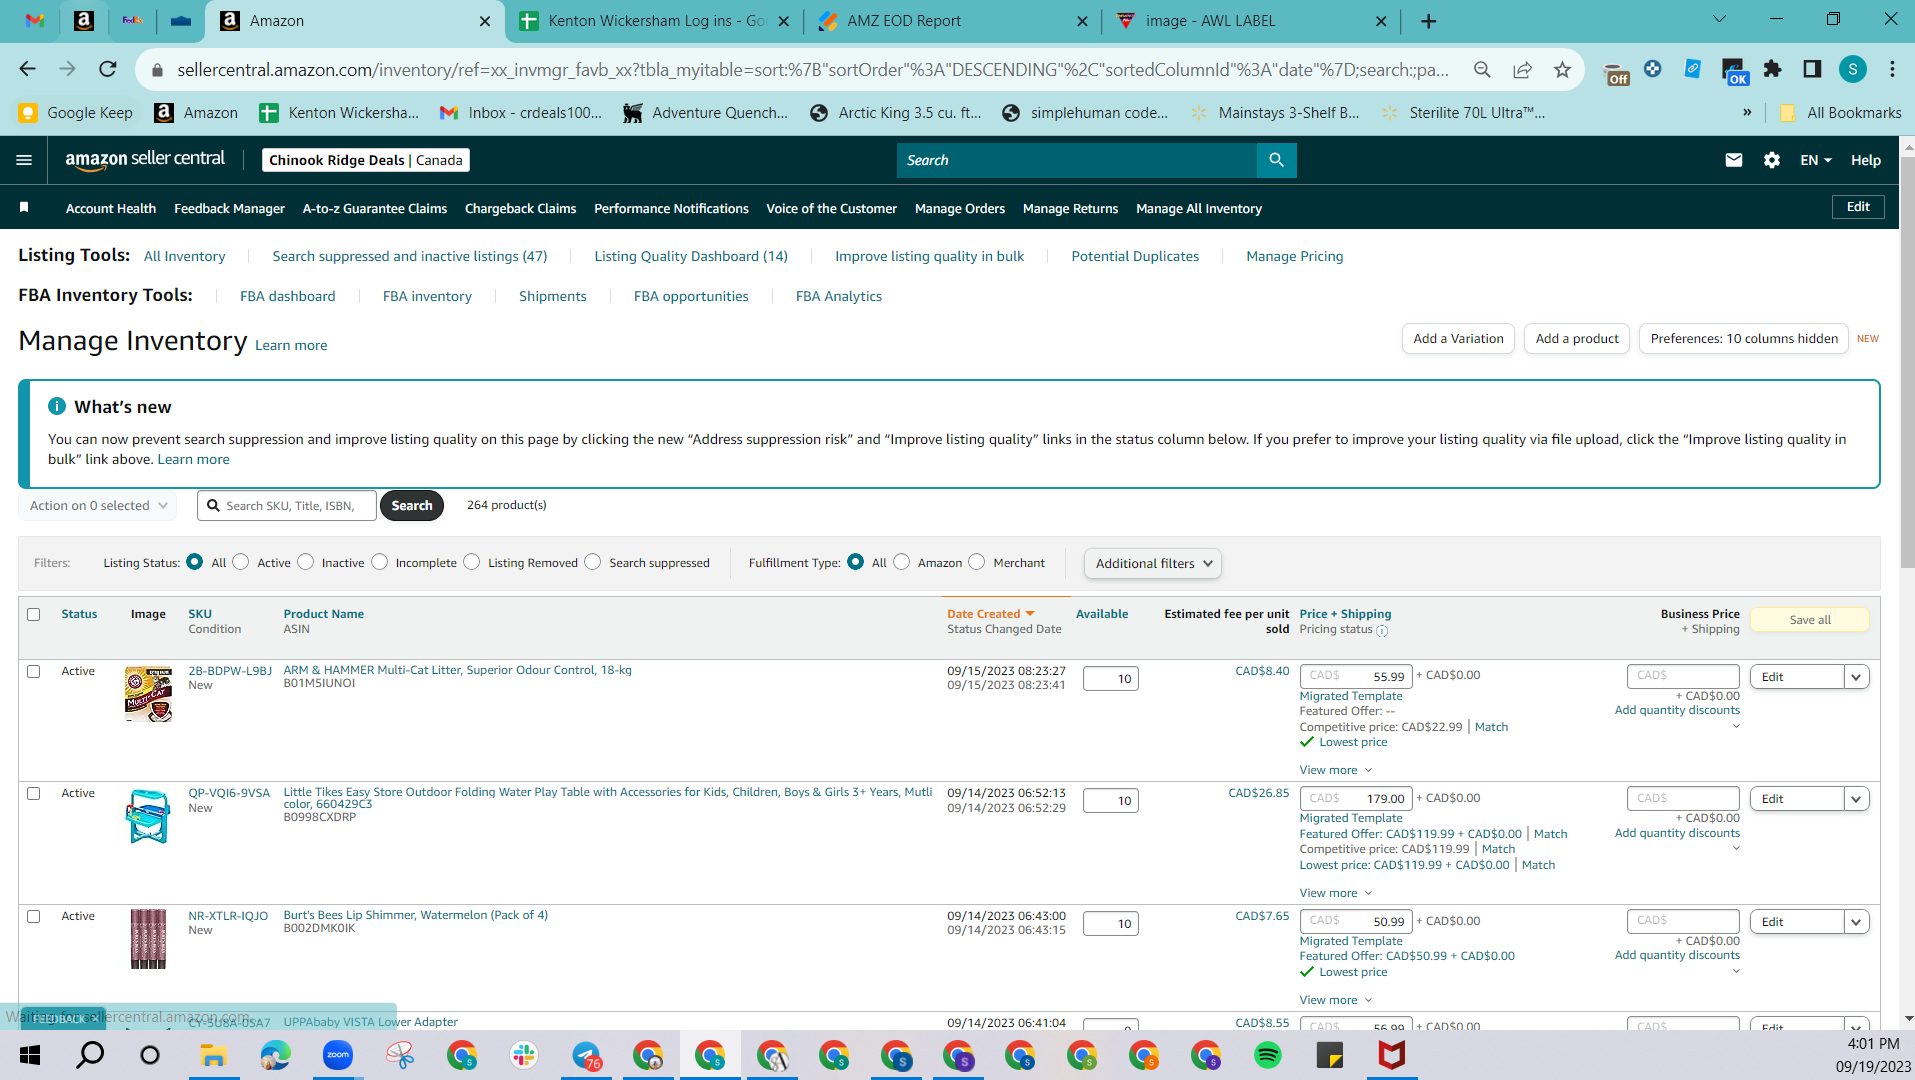Open File Explorer from the taskbar
This screenshot has height=1080, width=1915.
click(x=213, y=1055)
